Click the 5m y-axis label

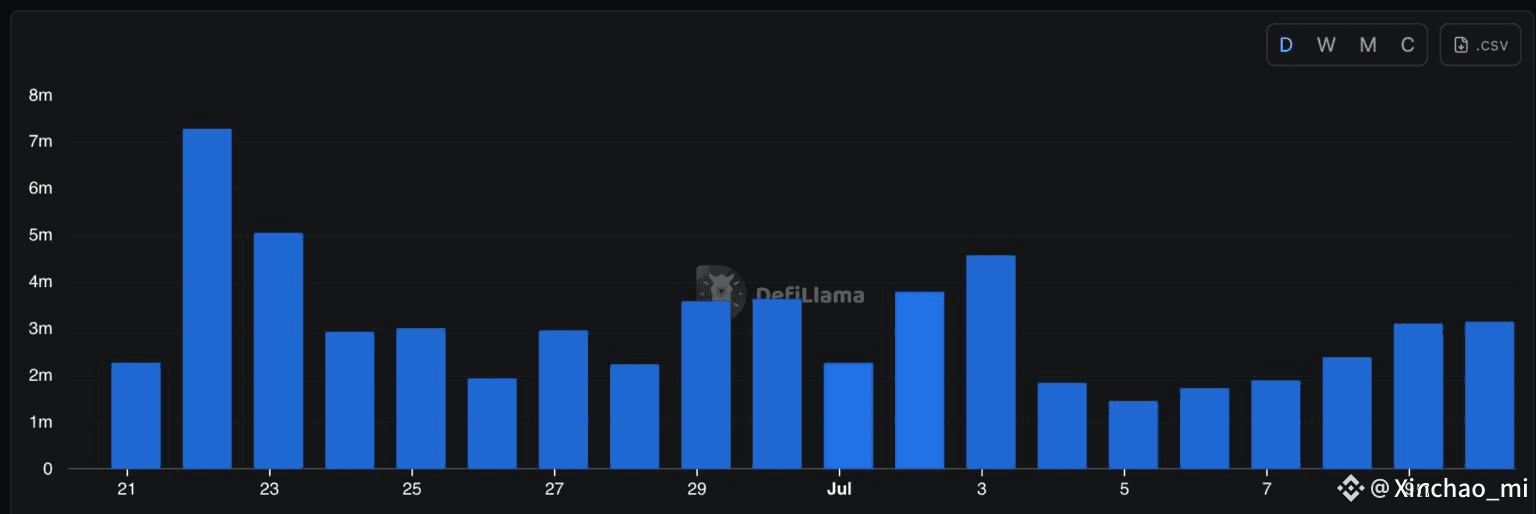tap(40, 236)
